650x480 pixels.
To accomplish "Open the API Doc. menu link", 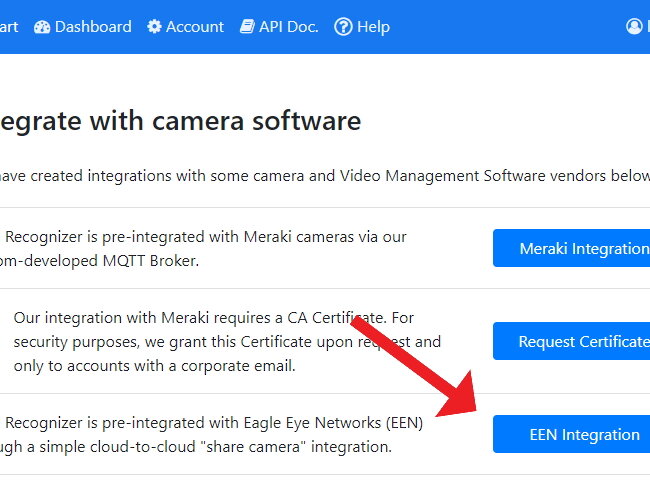I will 279,27.
